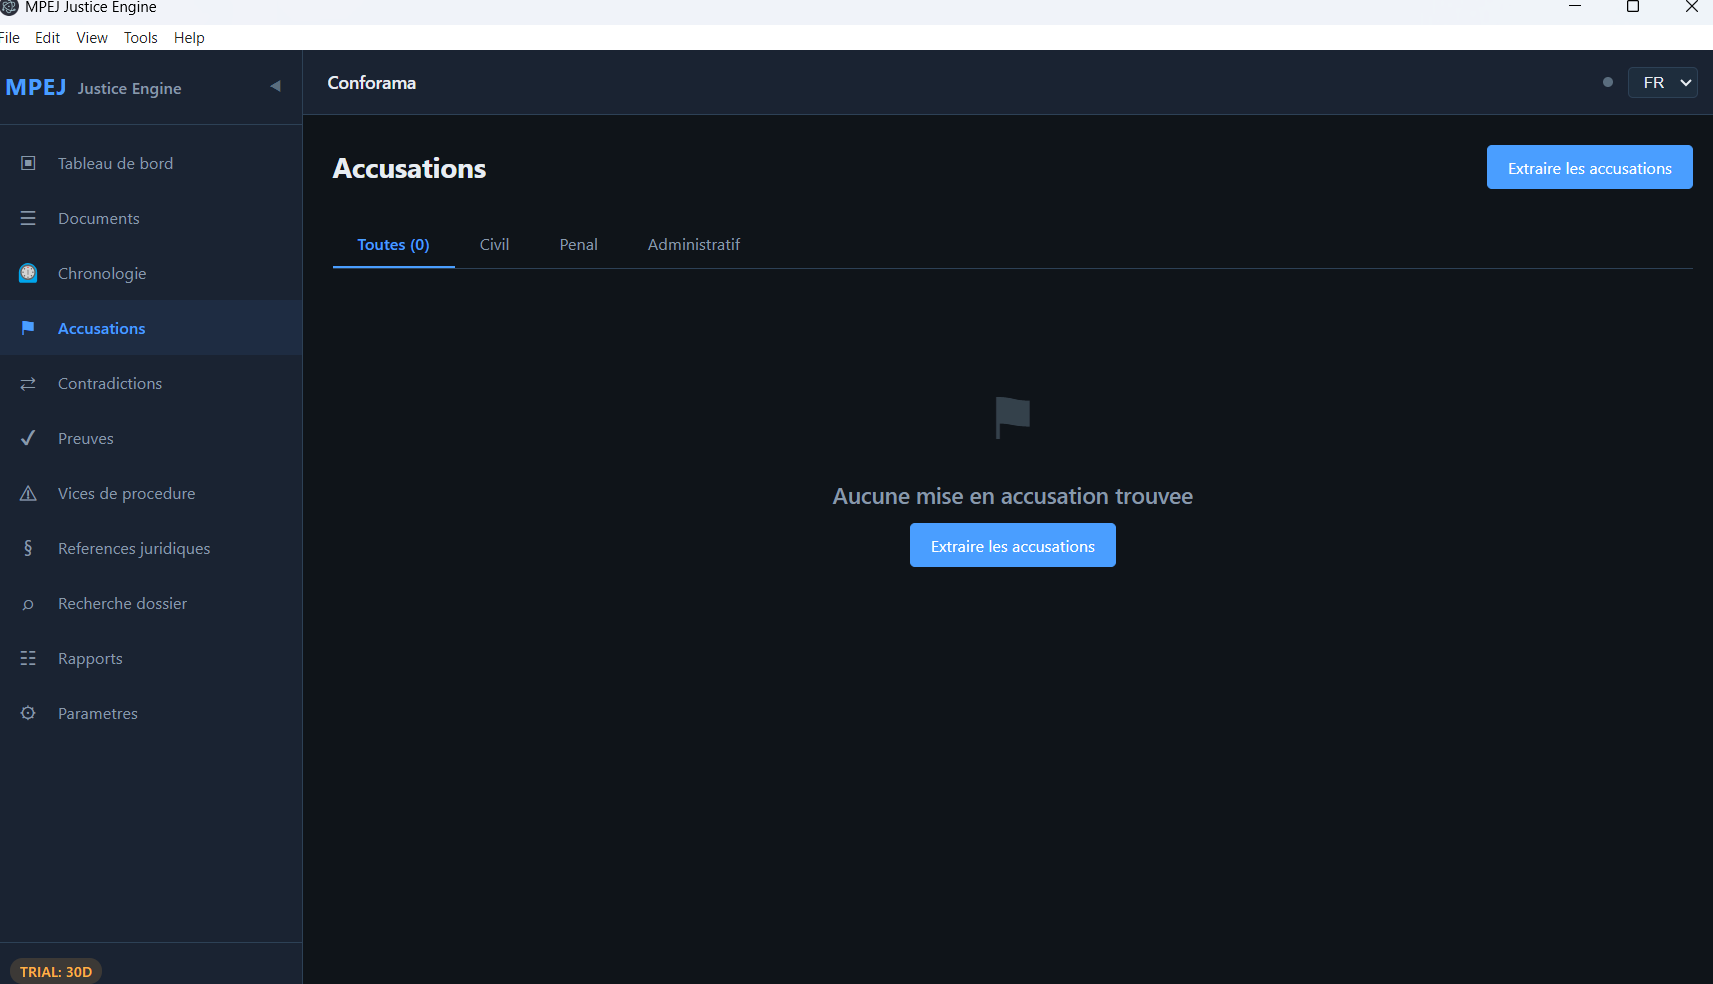Viewport: 1713px width, 984px height.
Task: Click the Recherche dossier magnifier icon
Action: click(28, 604)
